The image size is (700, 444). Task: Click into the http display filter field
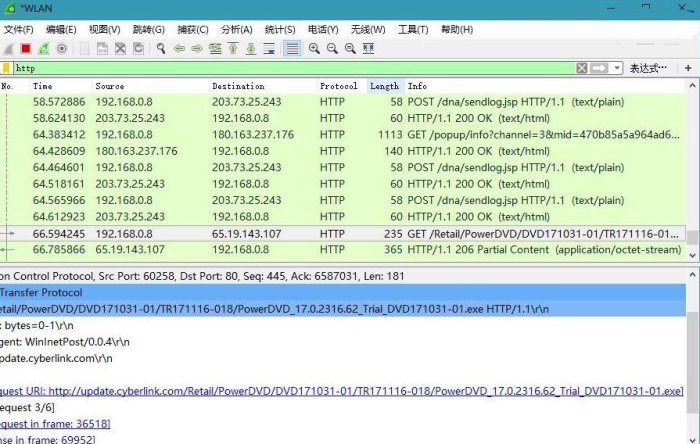pos(294,68)
